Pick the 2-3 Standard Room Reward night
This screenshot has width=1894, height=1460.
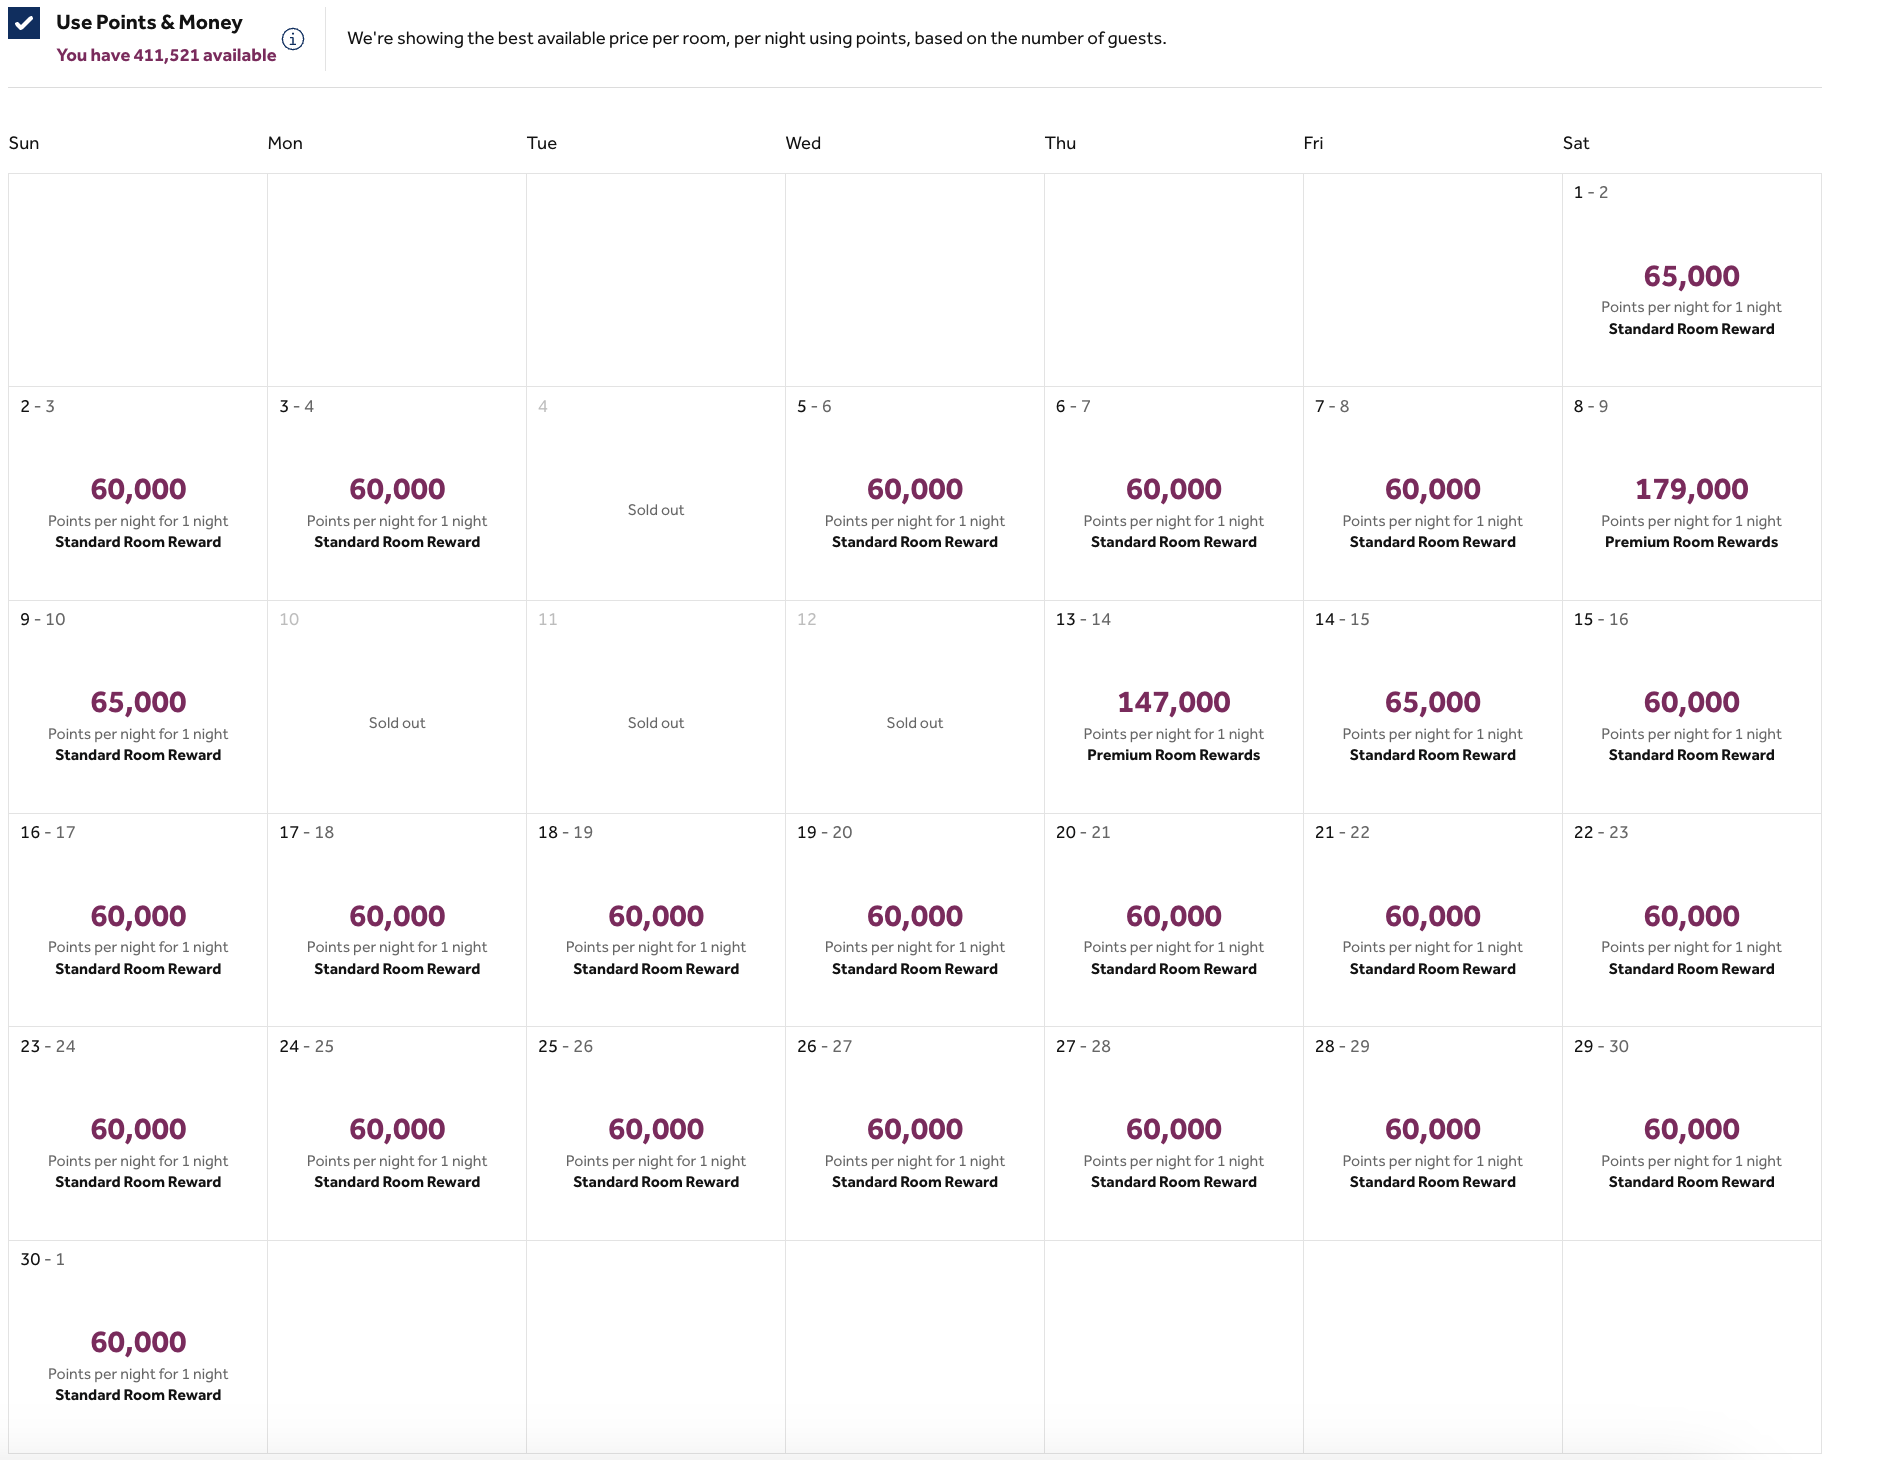138,493
